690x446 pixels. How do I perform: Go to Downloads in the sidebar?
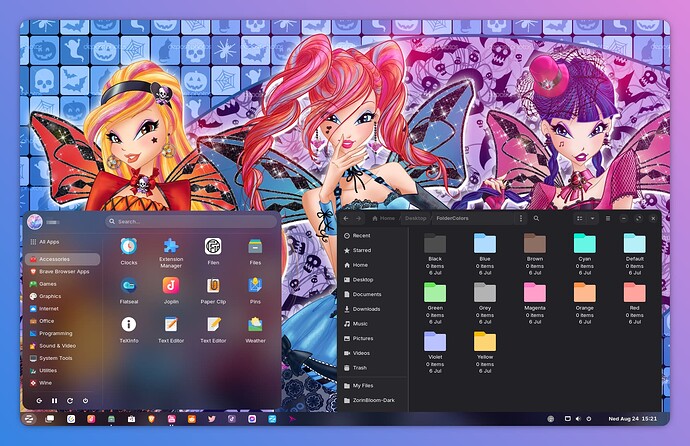(373, 309)
